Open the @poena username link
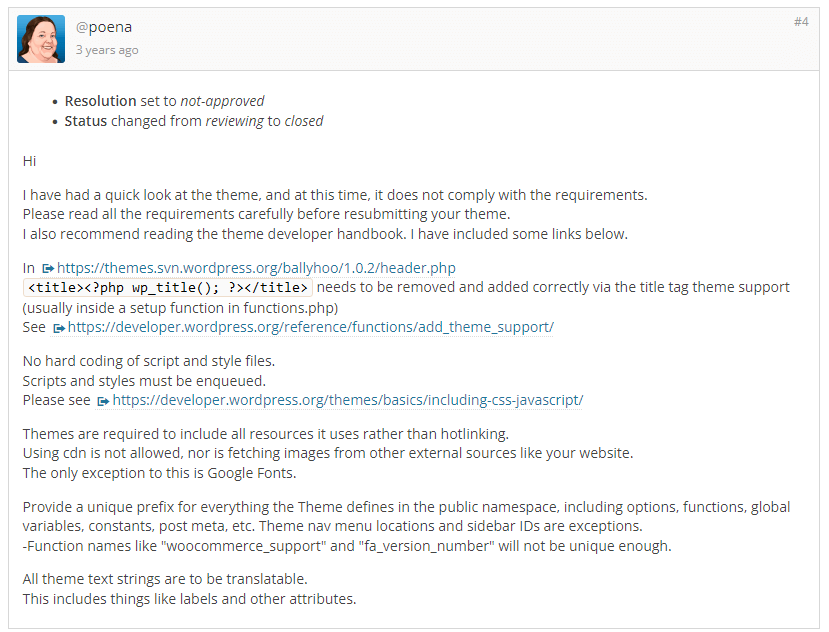The height and width of the screenshot is (632, 829). (104, 27)
